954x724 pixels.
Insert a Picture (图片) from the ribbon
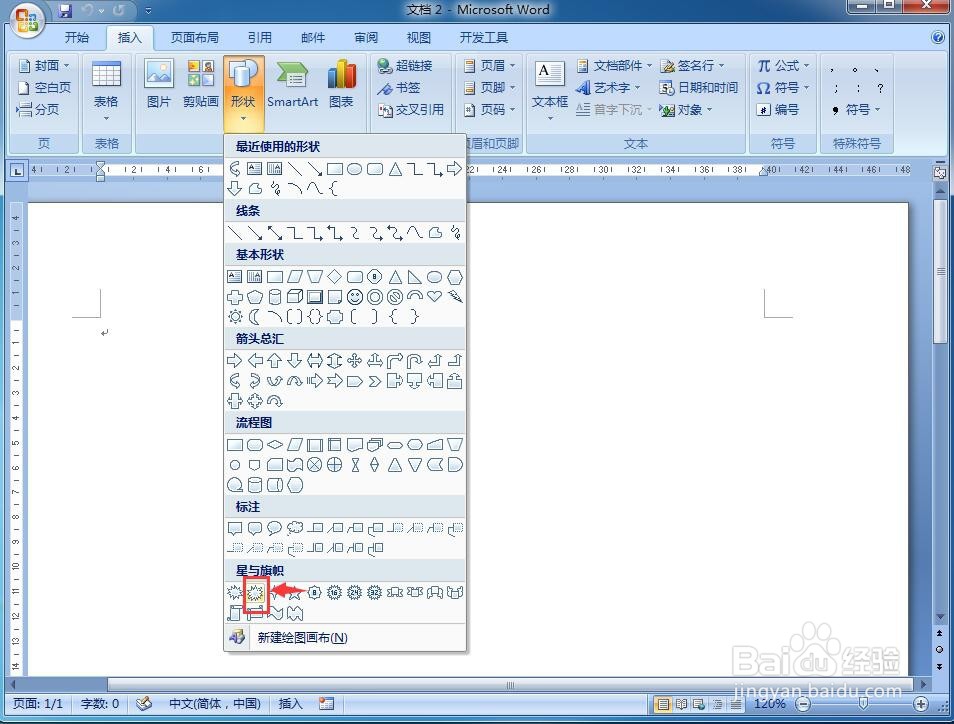159,84
